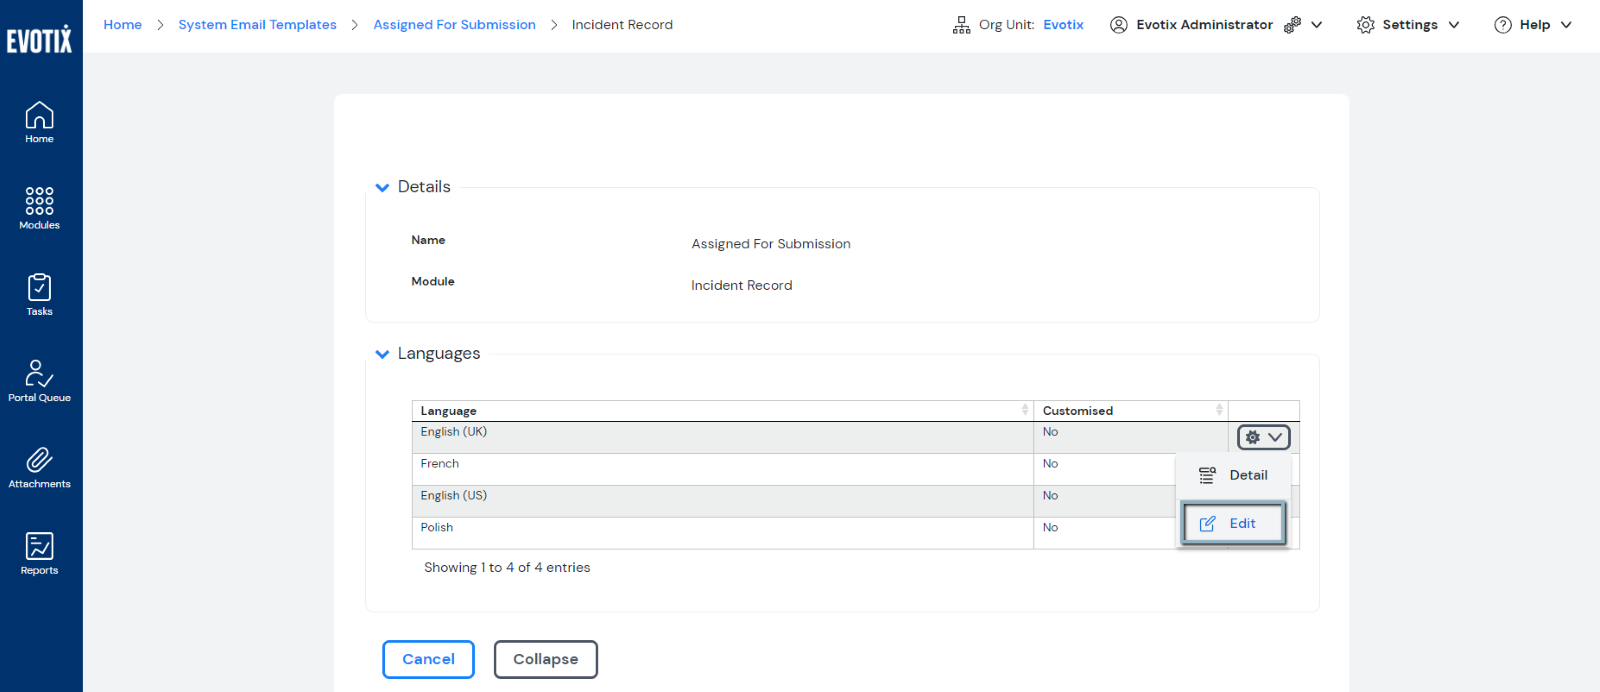Click the Detail list icon in dropdown

pyautogui.click(x=1207, y=475)
